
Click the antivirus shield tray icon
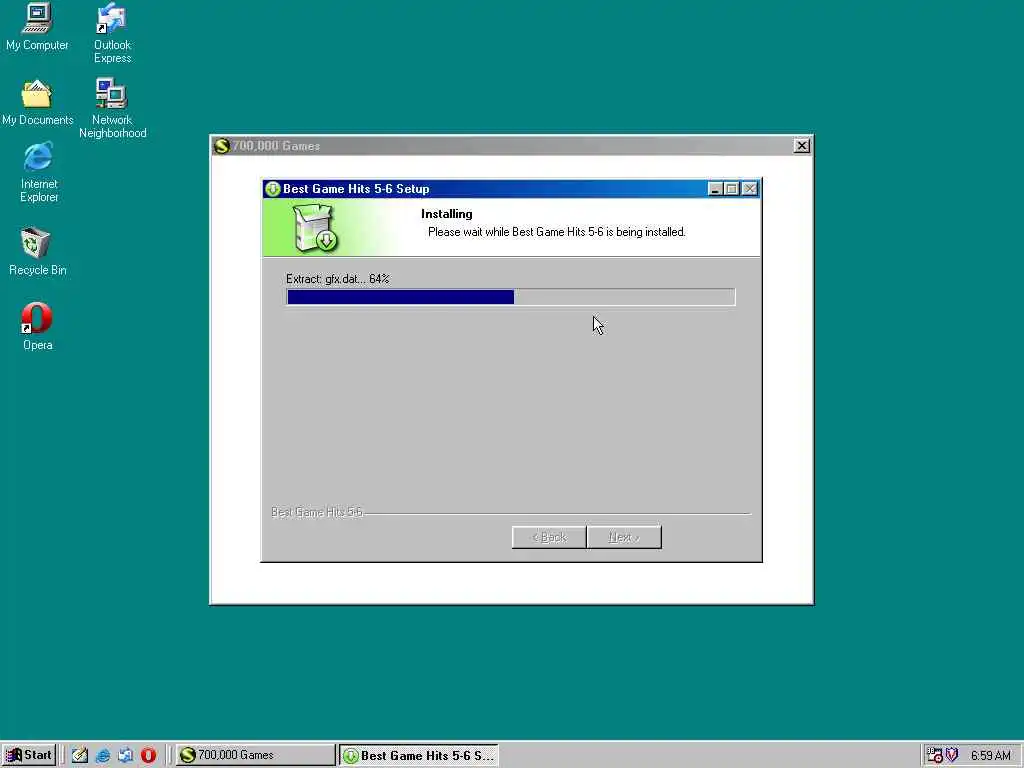click(x=952, y=755)
